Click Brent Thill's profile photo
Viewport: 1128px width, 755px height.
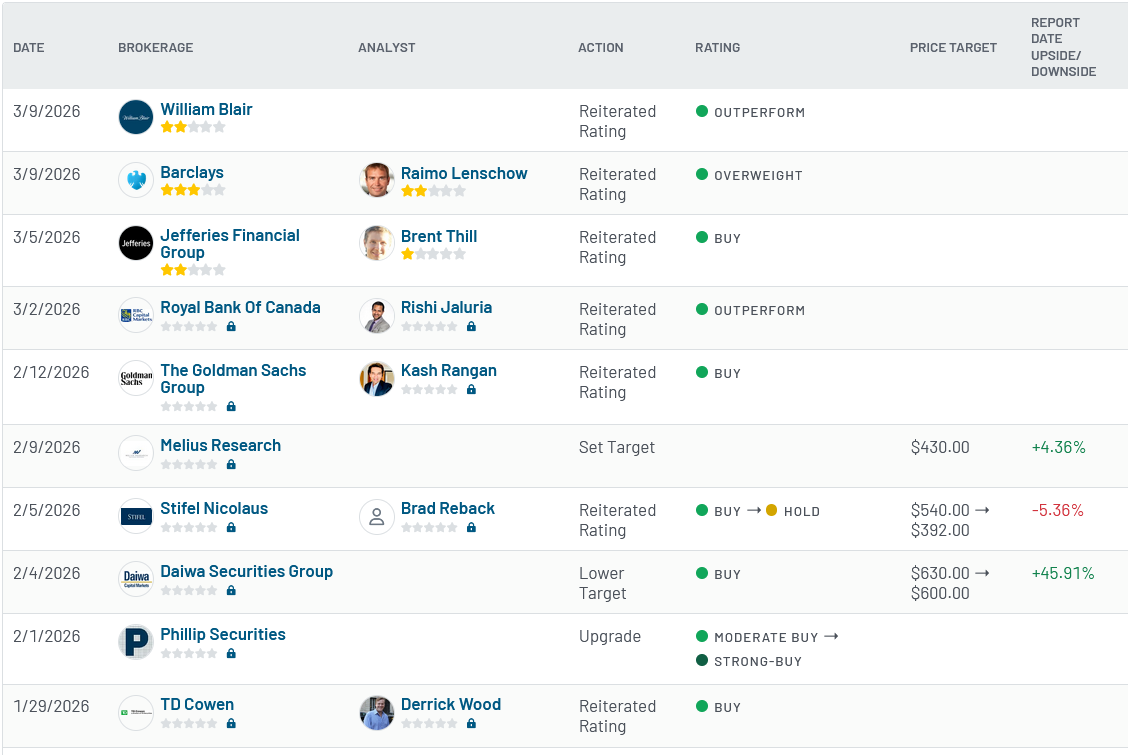(377, 243)
